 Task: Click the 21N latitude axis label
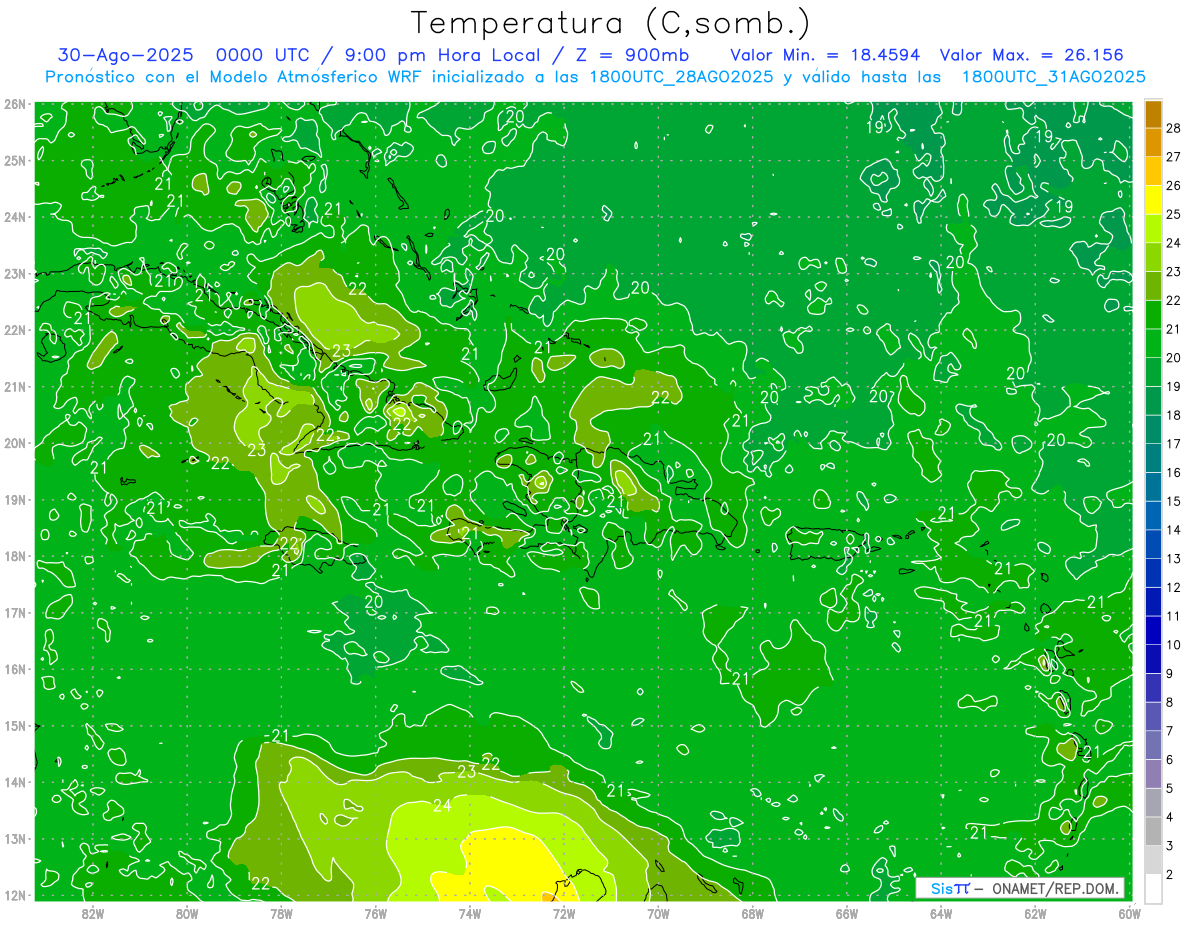coord(14,387)
